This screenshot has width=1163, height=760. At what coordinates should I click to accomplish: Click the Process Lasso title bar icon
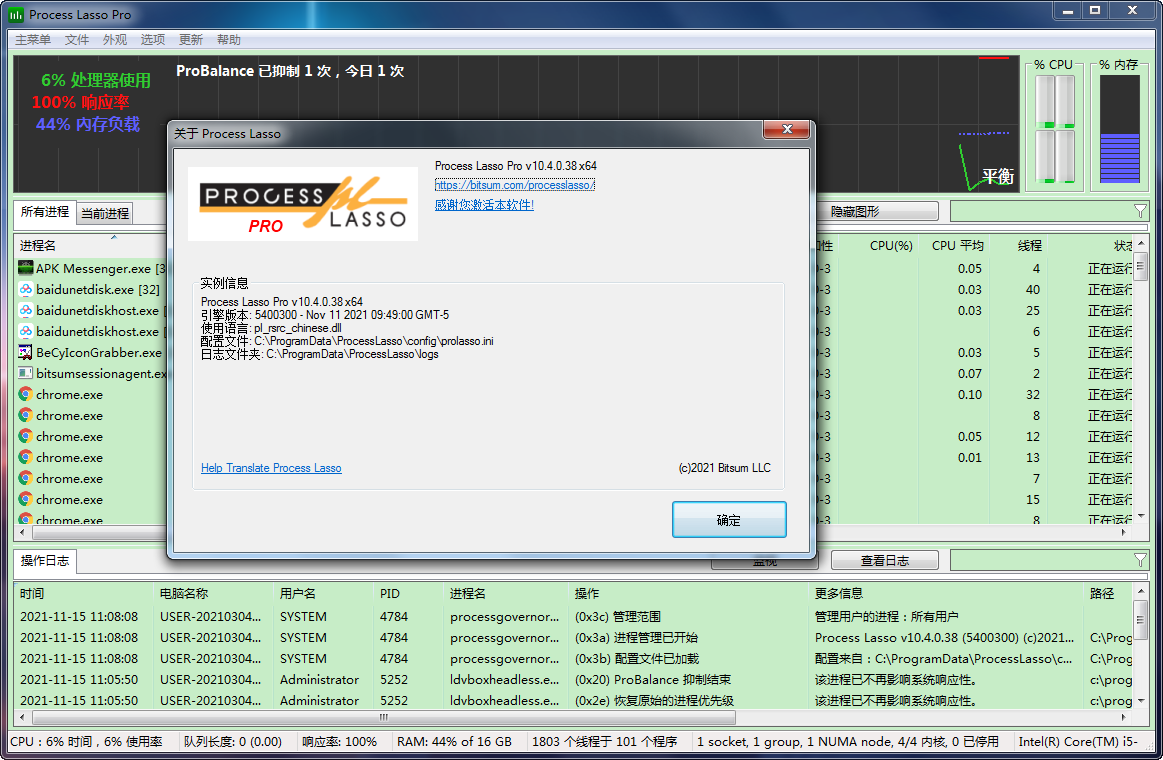tap(16, 14)
